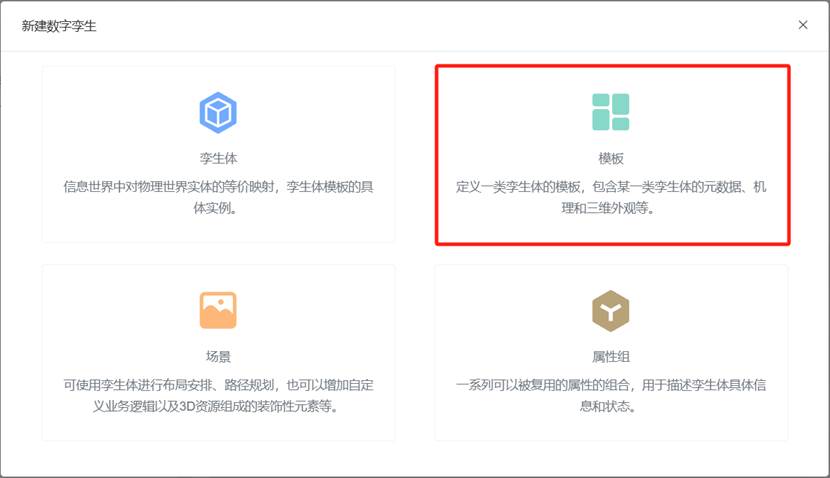Close the 新建数字孪生 dialog
The height and width of the screenshot is (478, 830).
(803, 25)
